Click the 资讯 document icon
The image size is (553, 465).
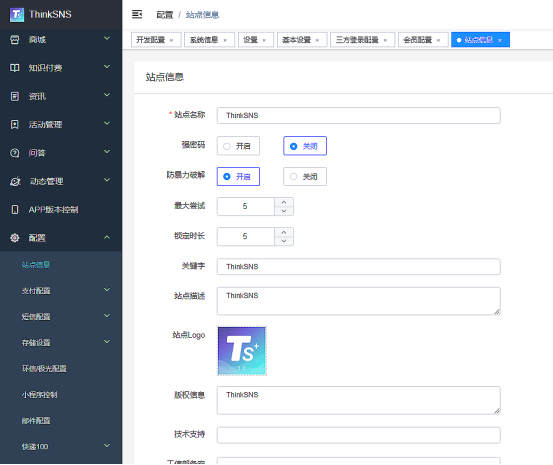[x=15, y=96]
